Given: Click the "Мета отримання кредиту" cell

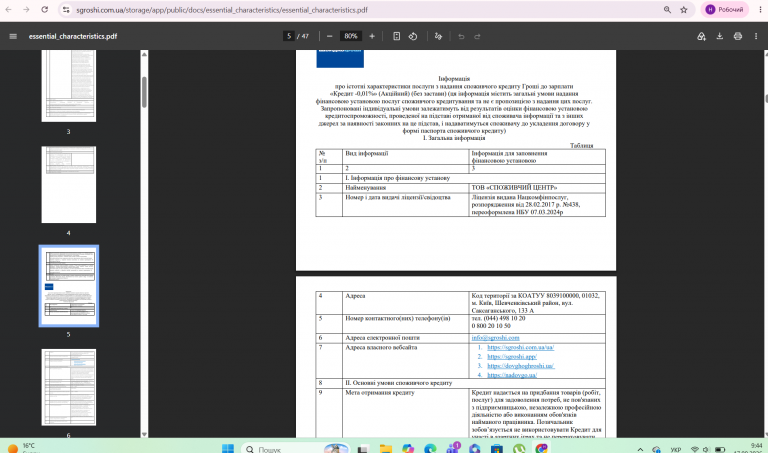Looking at the screenshot, I should 406,413.
